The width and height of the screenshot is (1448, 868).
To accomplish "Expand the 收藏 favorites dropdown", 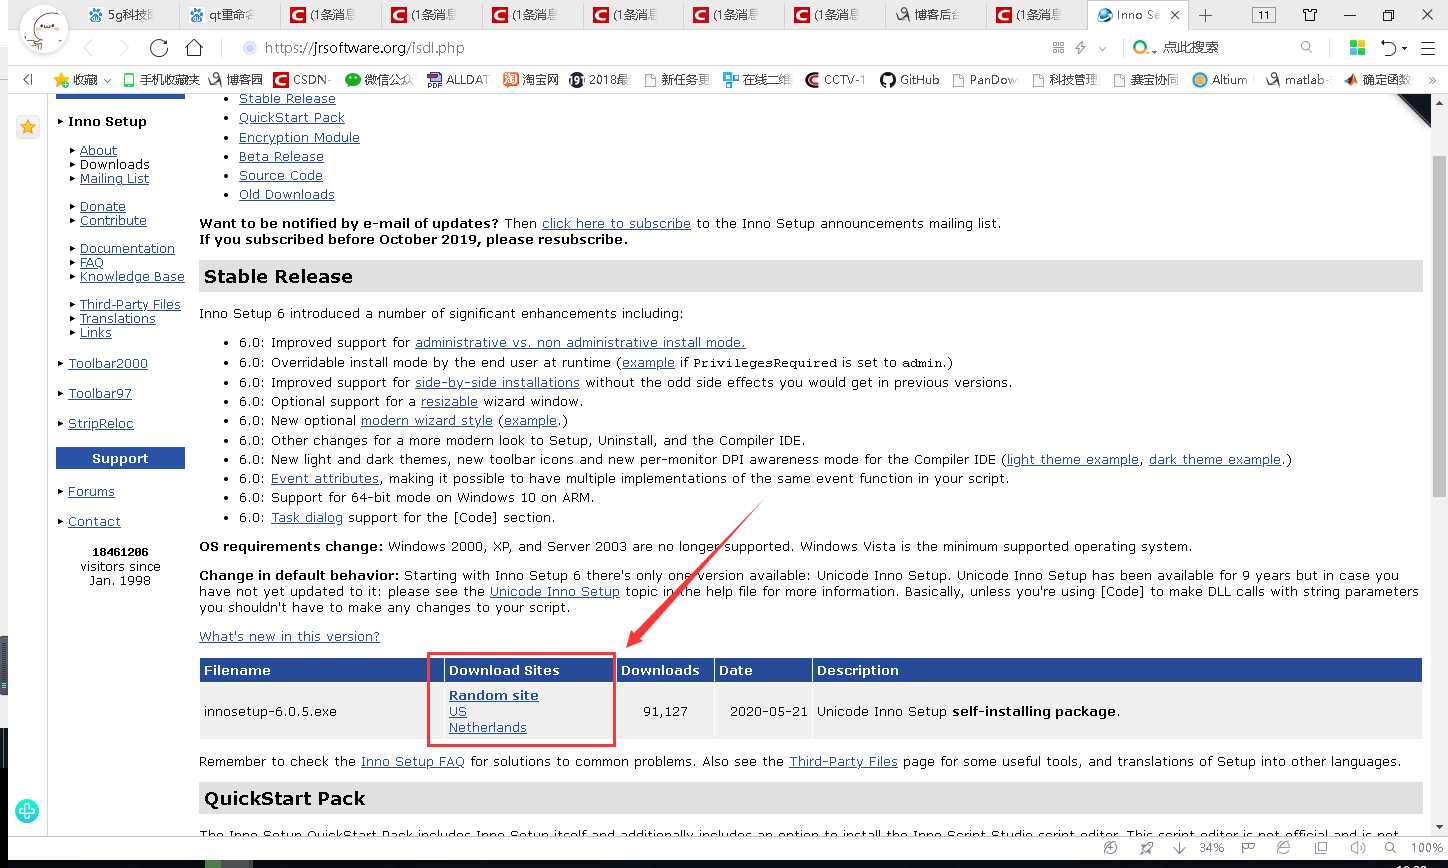I will [107, 80].
